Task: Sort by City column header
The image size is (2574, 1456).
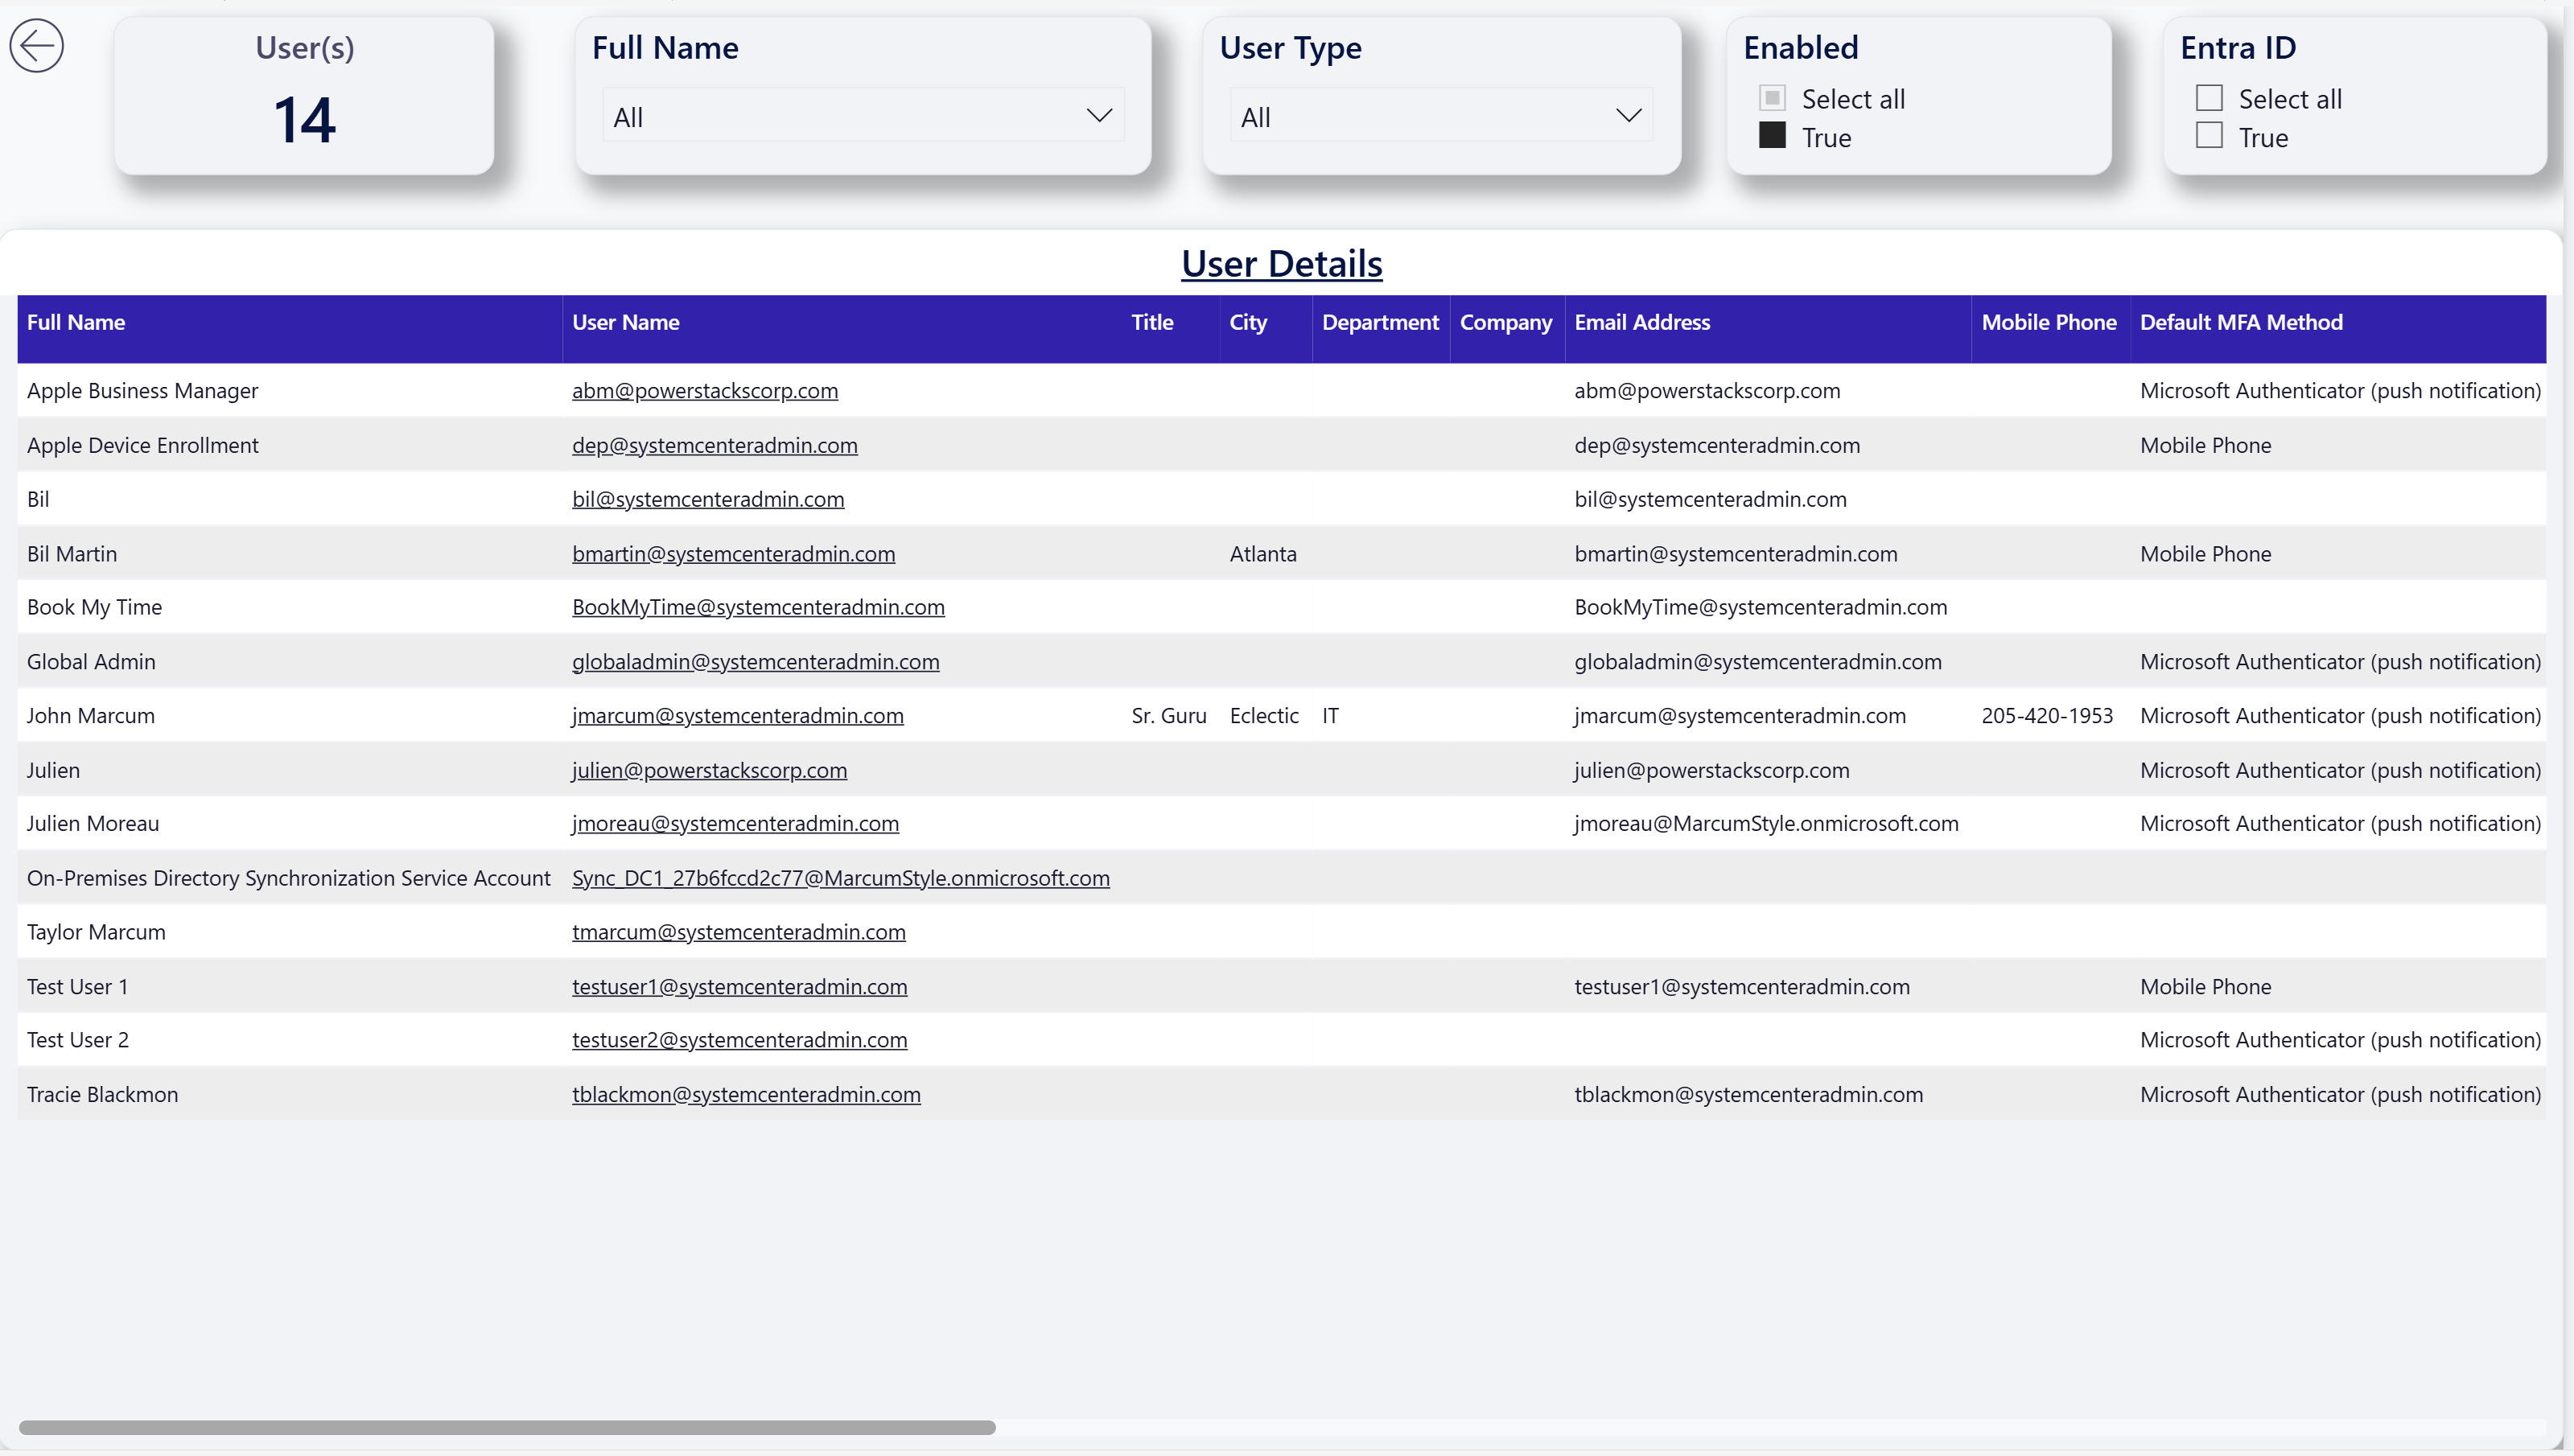Action: pyautogui.click(x=1247, y=322)
